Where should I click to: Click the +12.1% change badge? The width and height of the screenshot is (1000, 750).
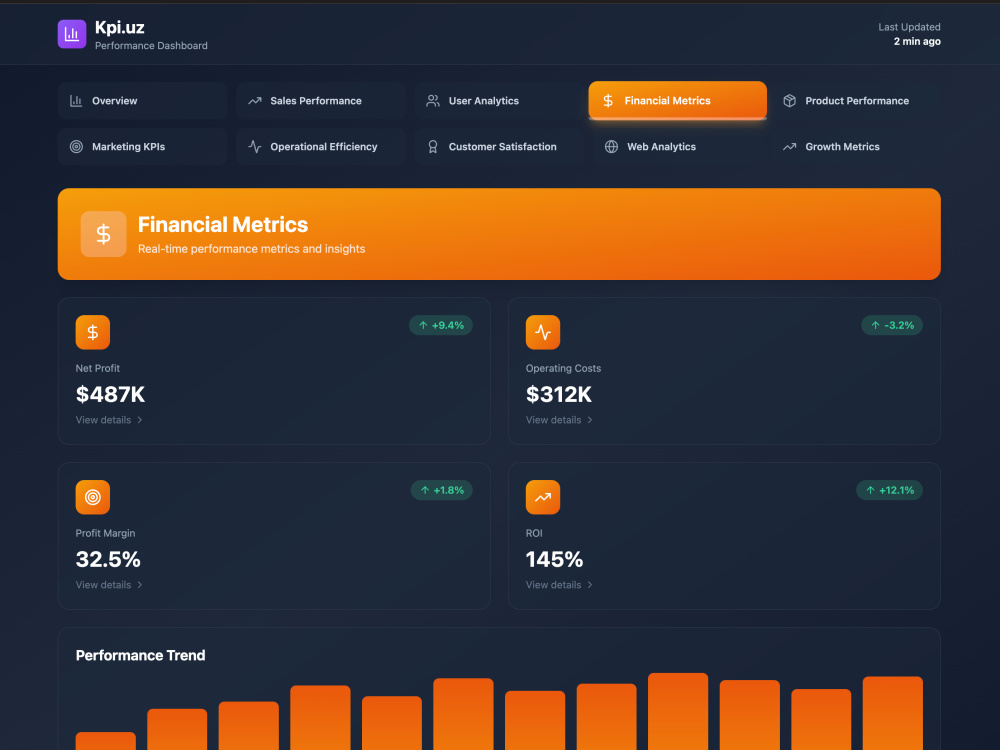tap(889, 490)
